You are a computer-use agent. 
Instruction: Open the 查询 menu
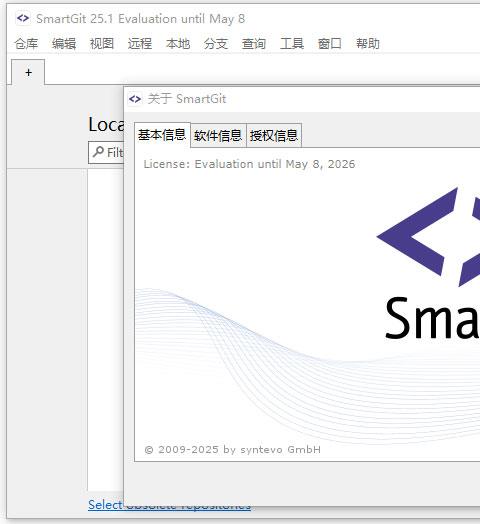pos(254,43)
